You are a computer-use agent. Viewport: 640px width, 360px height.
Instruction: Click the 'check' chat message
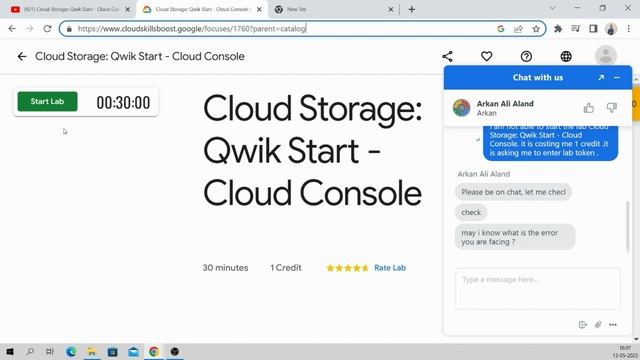[471, 212]
